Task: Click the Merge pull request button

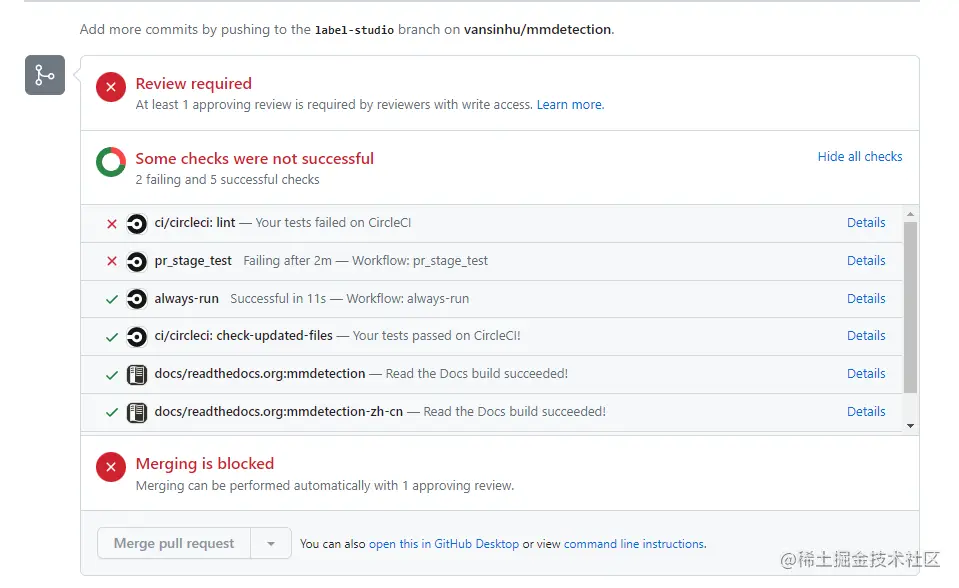Action: pyautogui.click(x=174, y=543)
